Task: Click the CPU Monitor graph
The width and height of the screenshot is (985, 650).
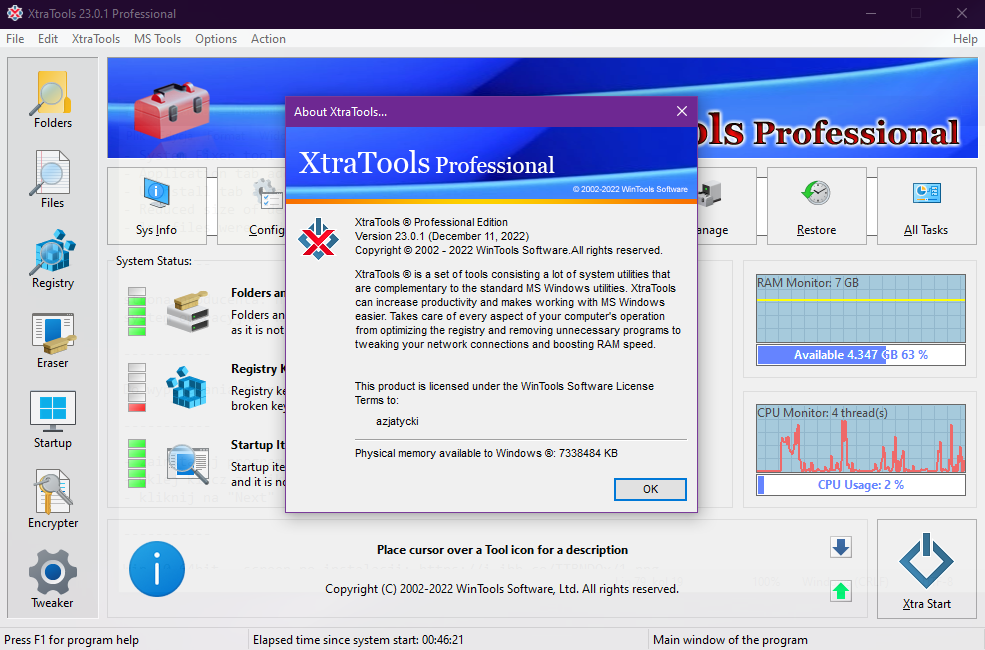Action: pos(861,438)
